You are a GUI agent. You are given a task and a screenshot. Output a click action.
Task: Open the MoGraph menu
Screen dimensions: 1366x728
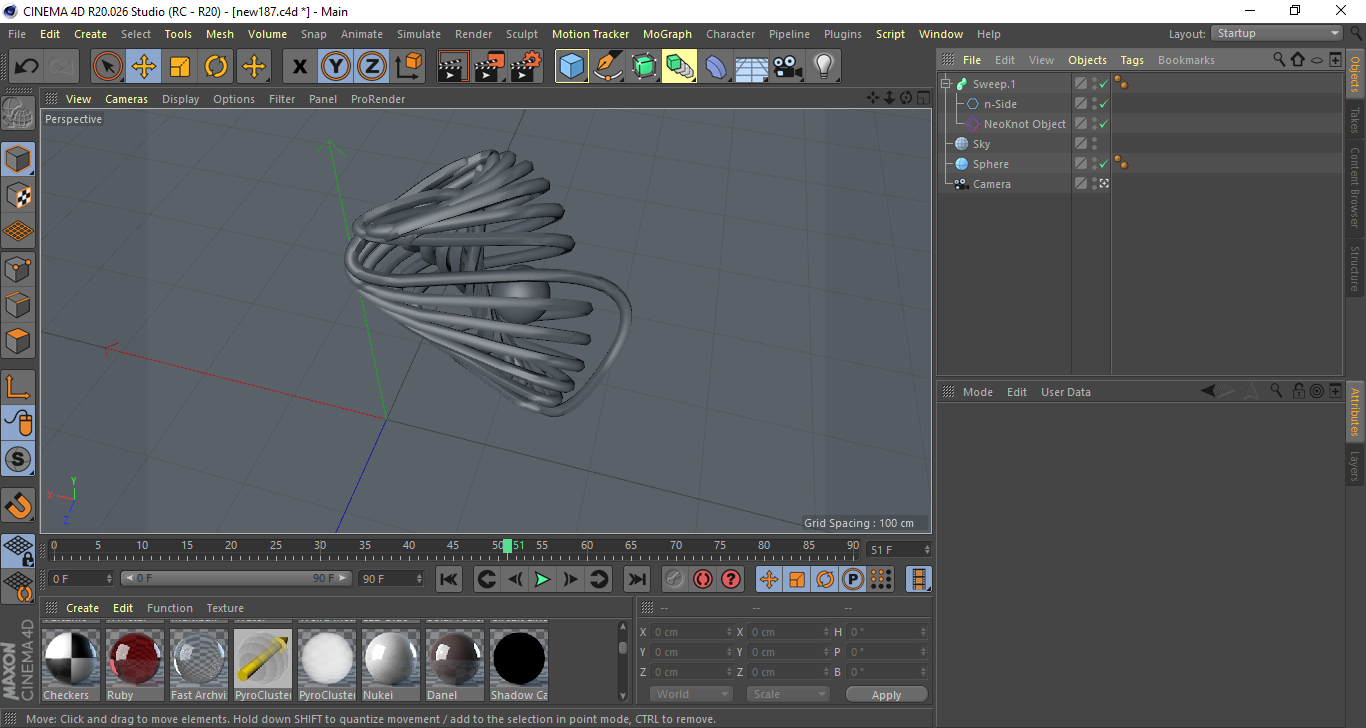pos(667,34)
